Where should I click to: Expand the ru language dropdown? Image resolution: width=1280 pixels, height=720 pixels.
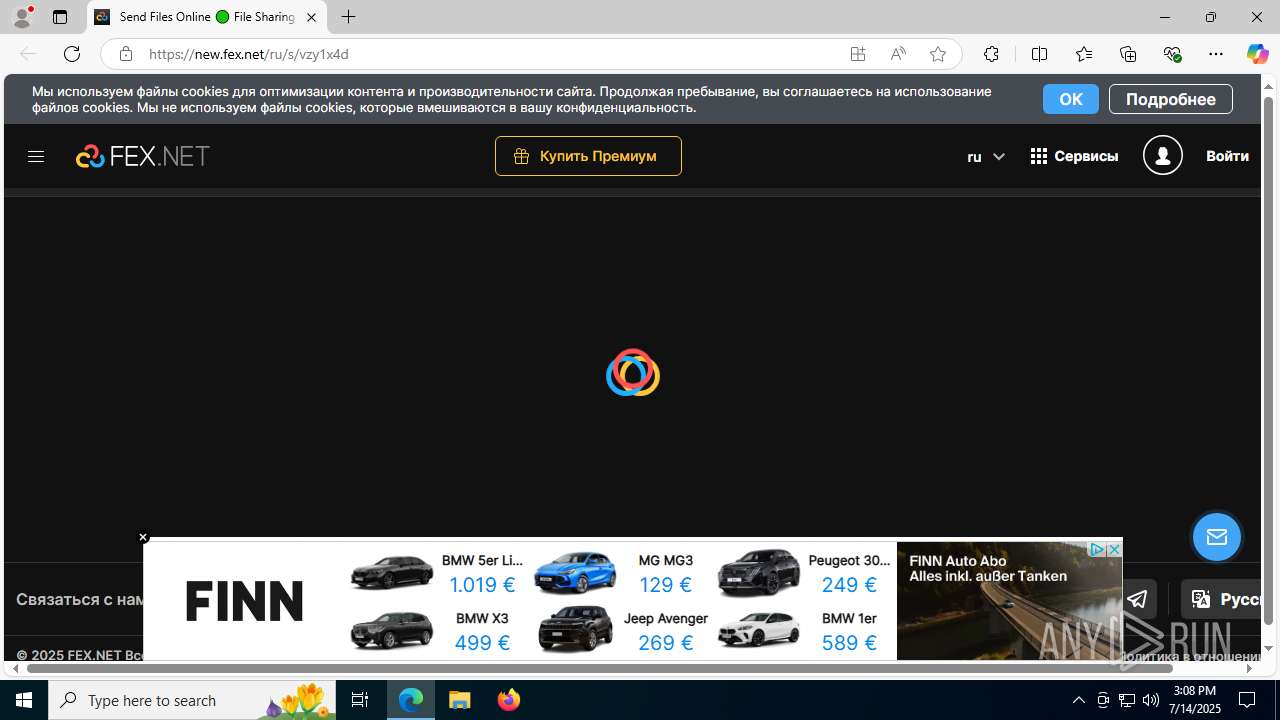tap(986, 156)
